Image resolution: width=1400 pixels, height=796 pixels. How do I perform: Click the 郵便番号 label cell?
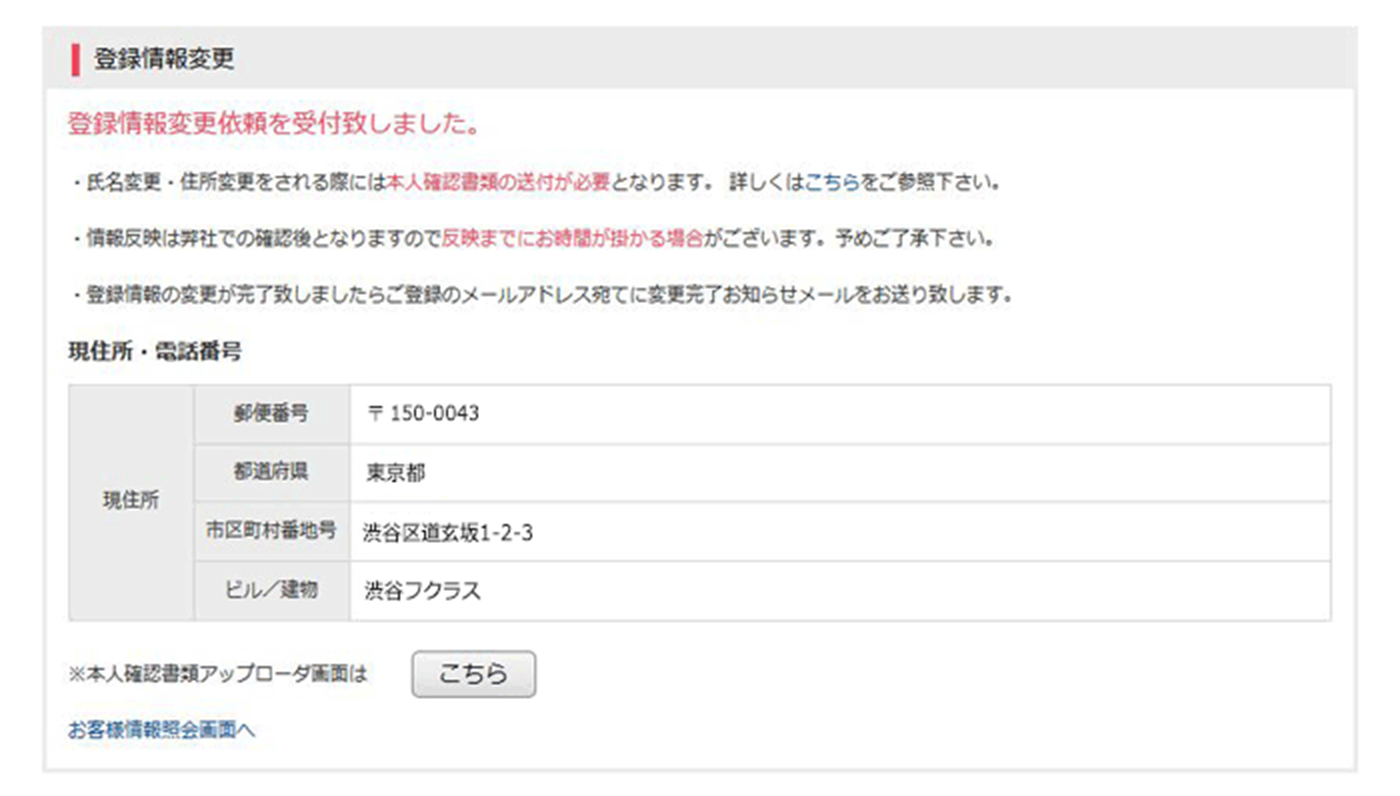click(x=271, y=414)
